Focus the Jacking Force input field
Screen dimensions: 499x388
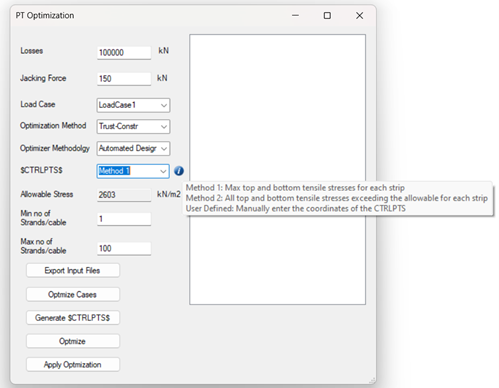point(124,79)
